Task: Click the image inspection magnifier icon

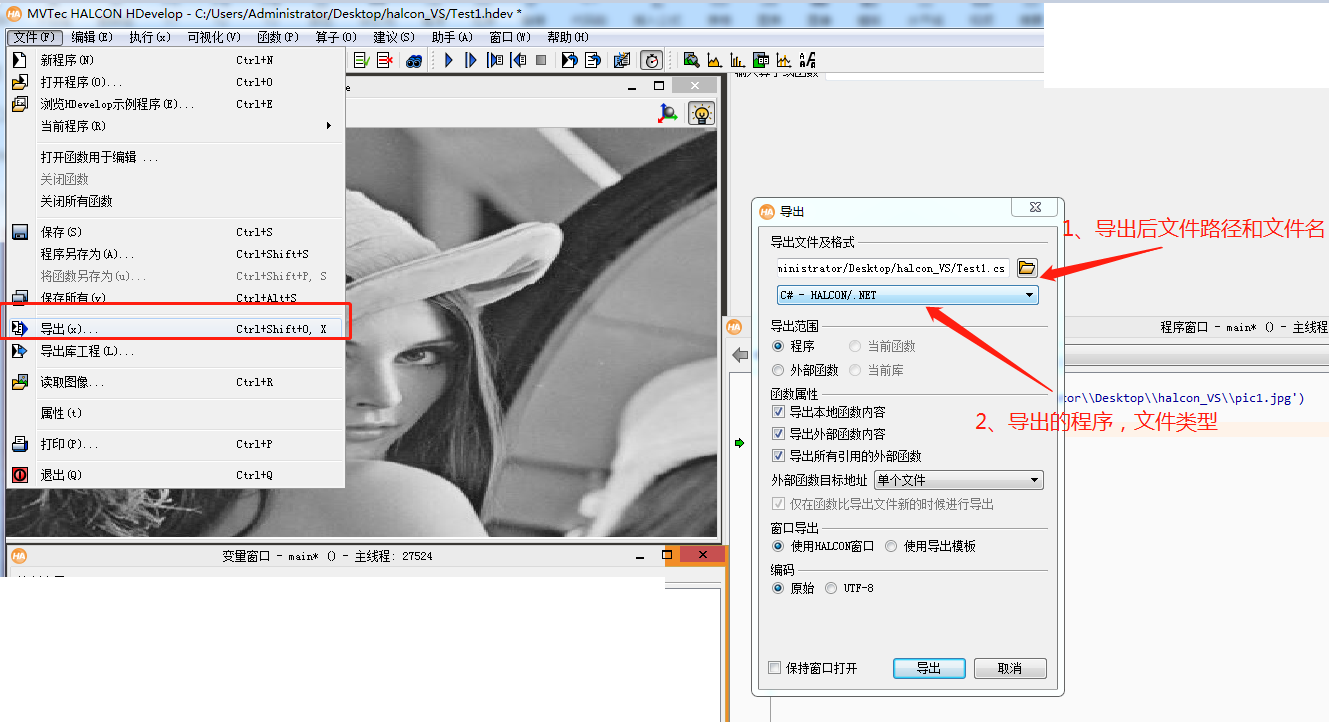Action: coord(691,60)
